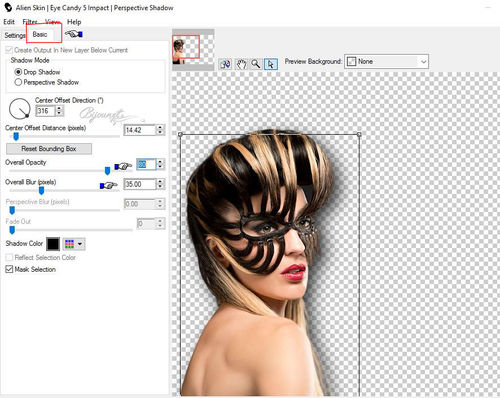Click Overall Blur slider handle
Image resolution: width=500 pixels, height=398 pixels.
[41, 191]
